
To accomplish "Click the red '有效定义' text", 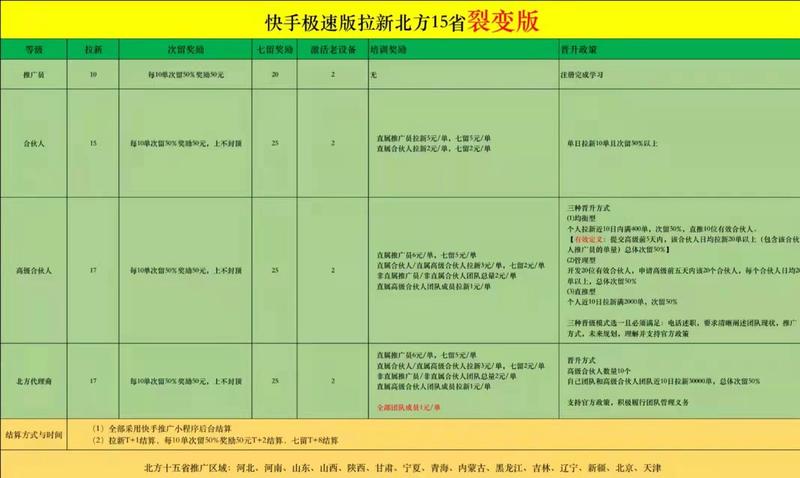I will [589, 239].
